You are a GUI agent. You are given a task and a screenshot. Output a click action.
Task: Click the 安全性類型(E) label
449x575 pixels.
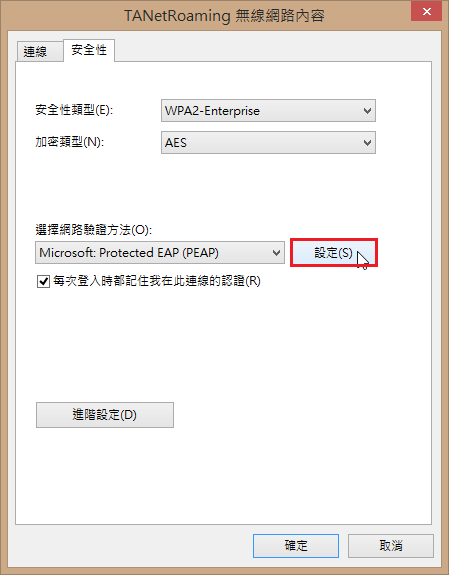pos(74,110)
